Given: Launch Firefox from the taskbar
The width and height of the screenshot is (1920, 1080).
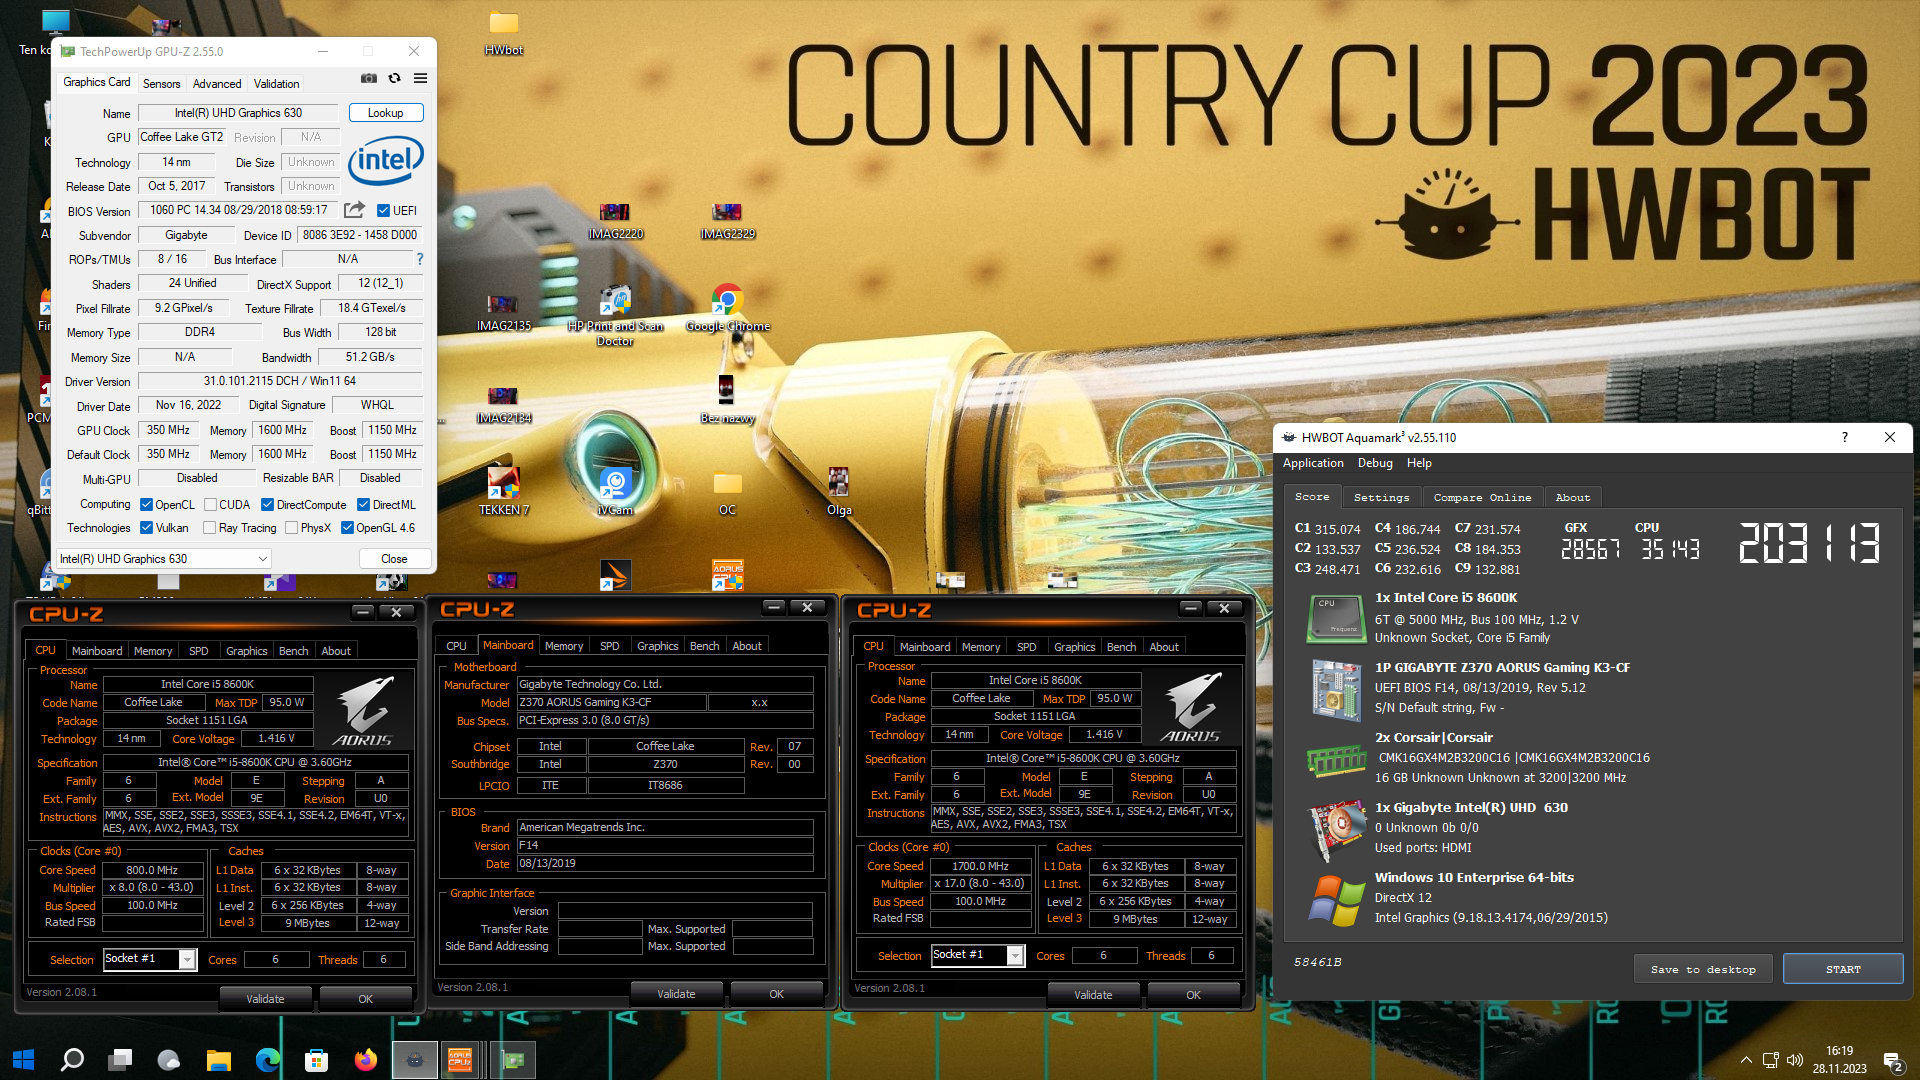Looking at the screenshot, I should [365, 1059].
